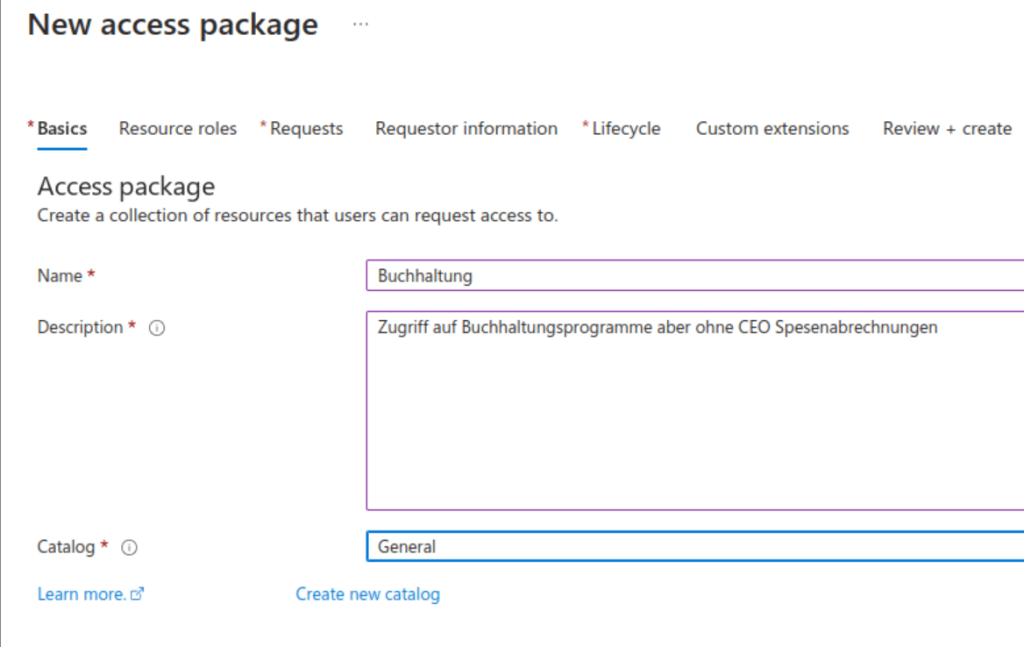Switch to the Resource roles tab
The image size is (1024, 647).
pyautogui.click(x=178, y=129)
